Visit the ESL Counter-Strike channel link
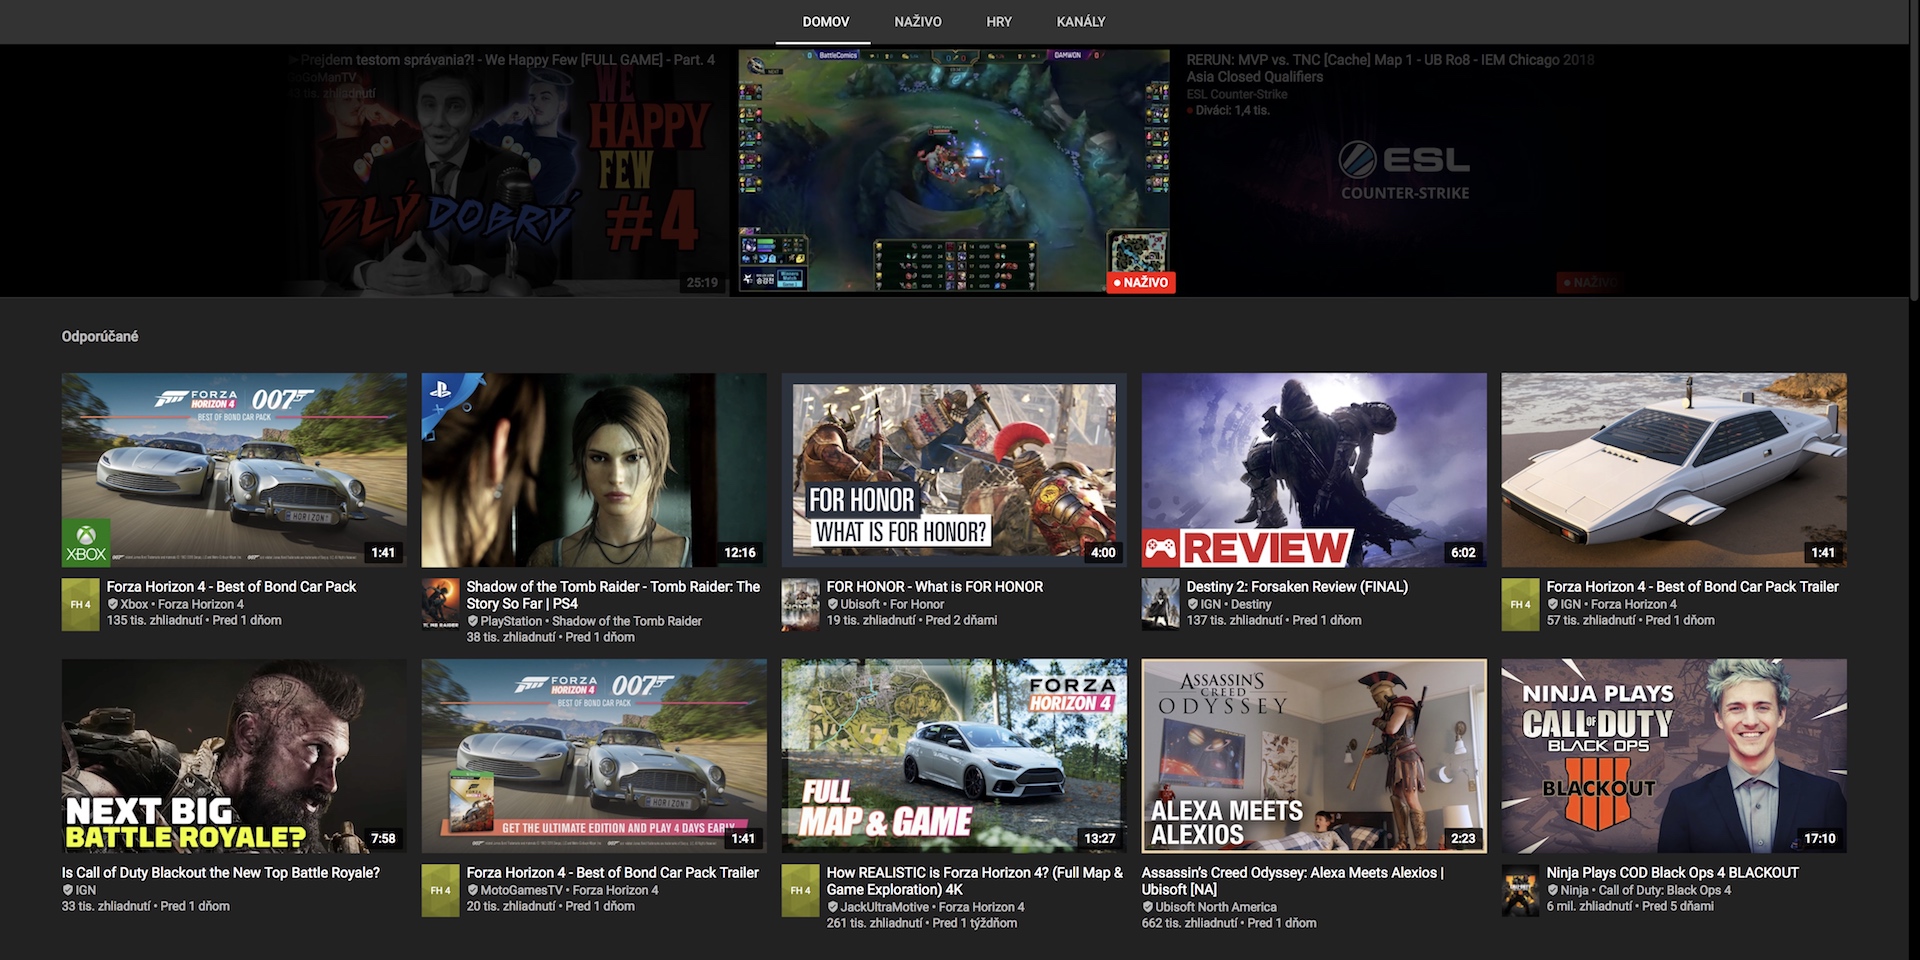Screen dimensions: 1920x960 (x=1237, y=94)
